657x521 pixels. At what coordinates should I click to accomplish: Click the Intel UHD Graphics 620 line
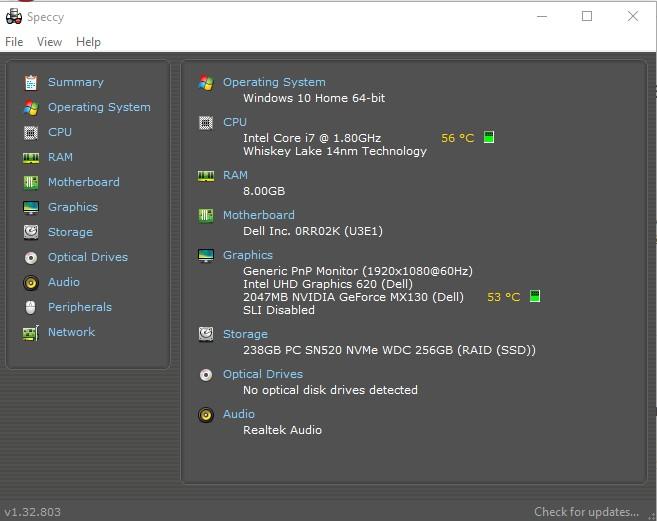coord(328,284)
